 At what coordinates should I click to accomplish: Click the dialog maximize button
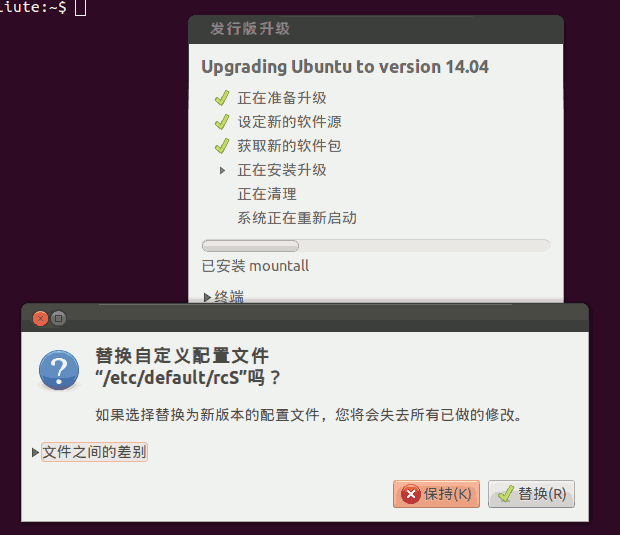(59, 318)
